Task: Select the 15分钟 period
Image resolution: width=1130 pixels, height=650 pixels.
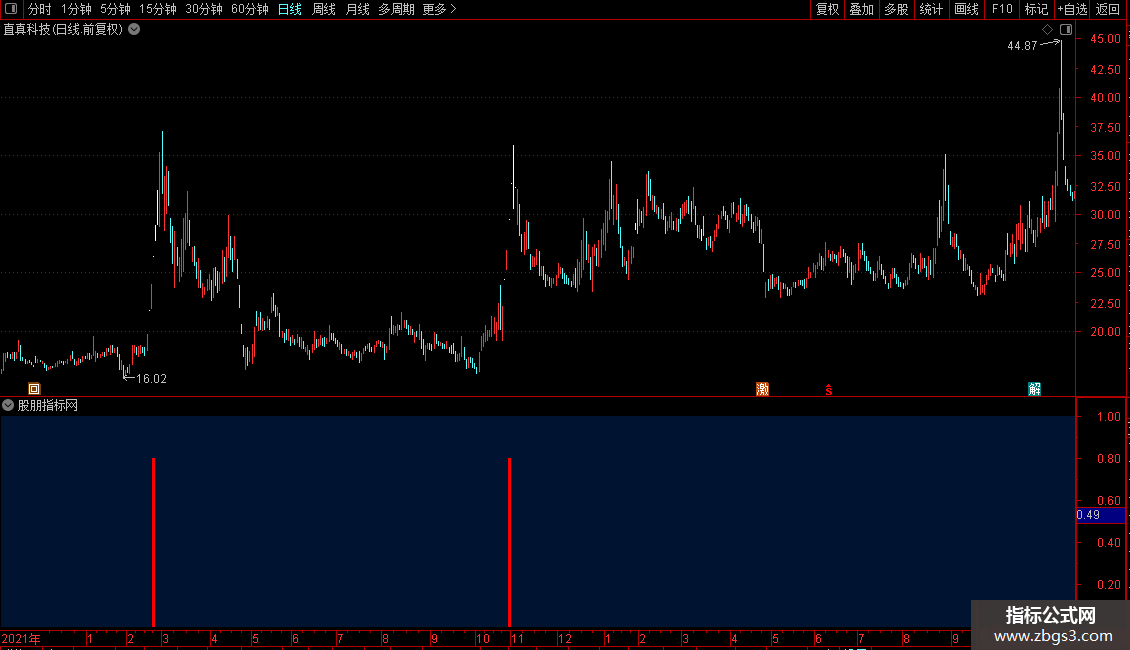Action: 158,9
